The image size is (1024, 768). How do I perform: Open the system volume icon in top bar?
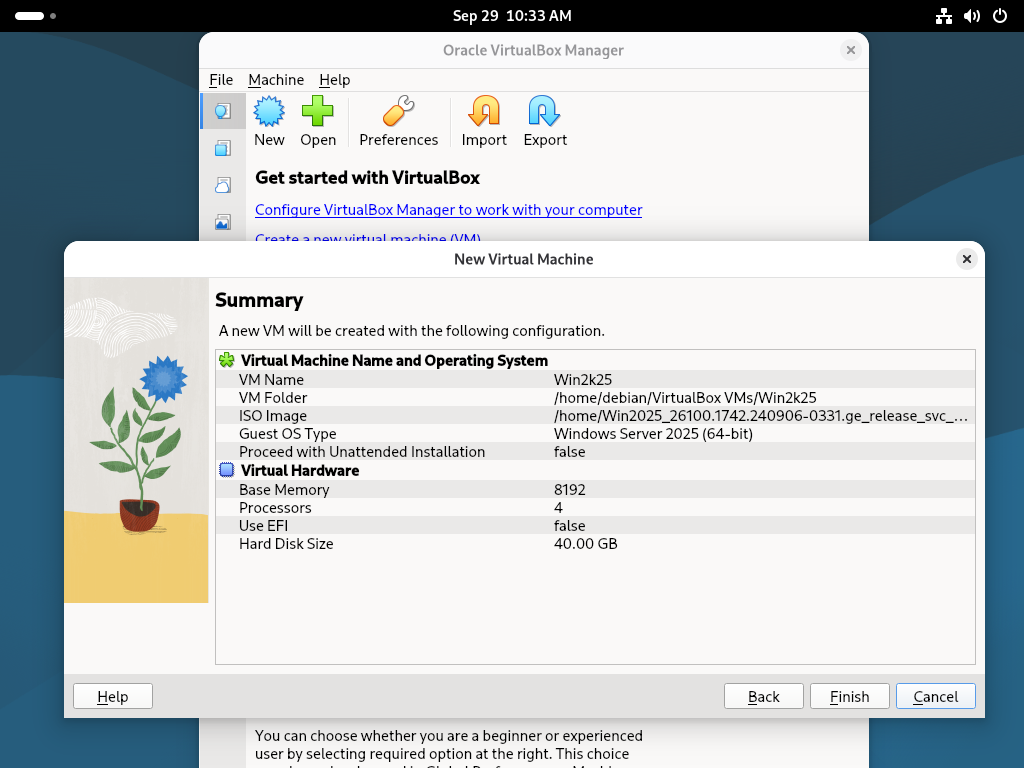pos(971,16)
